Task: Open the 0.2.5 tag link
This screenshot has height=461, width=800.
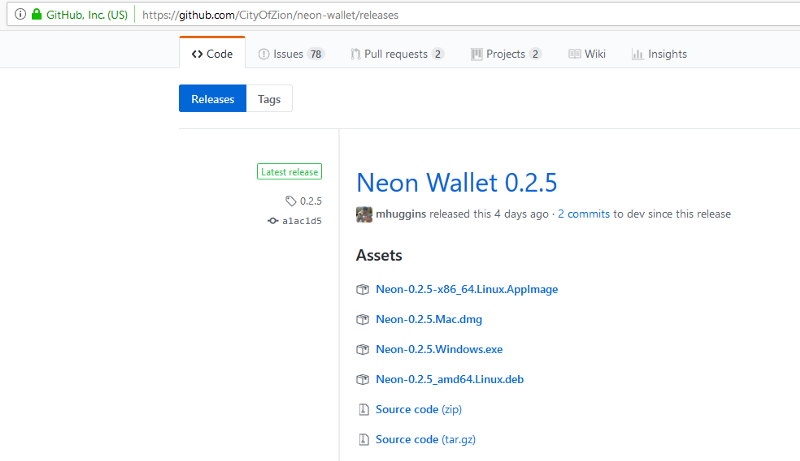Action: pos(311,201)
